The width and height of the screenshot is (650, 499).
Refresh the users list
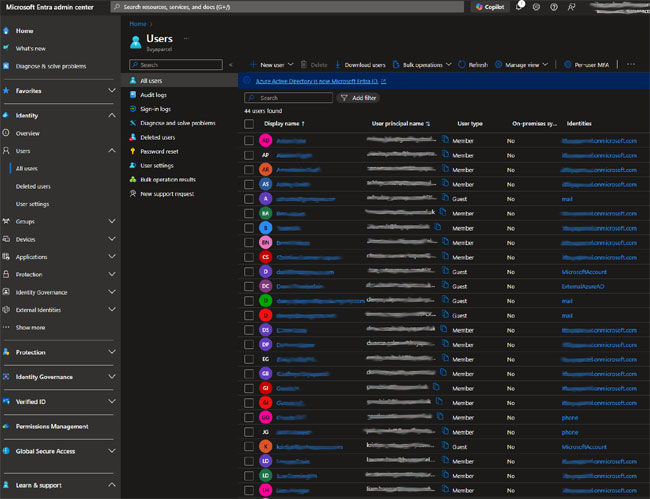pos(473,65)
